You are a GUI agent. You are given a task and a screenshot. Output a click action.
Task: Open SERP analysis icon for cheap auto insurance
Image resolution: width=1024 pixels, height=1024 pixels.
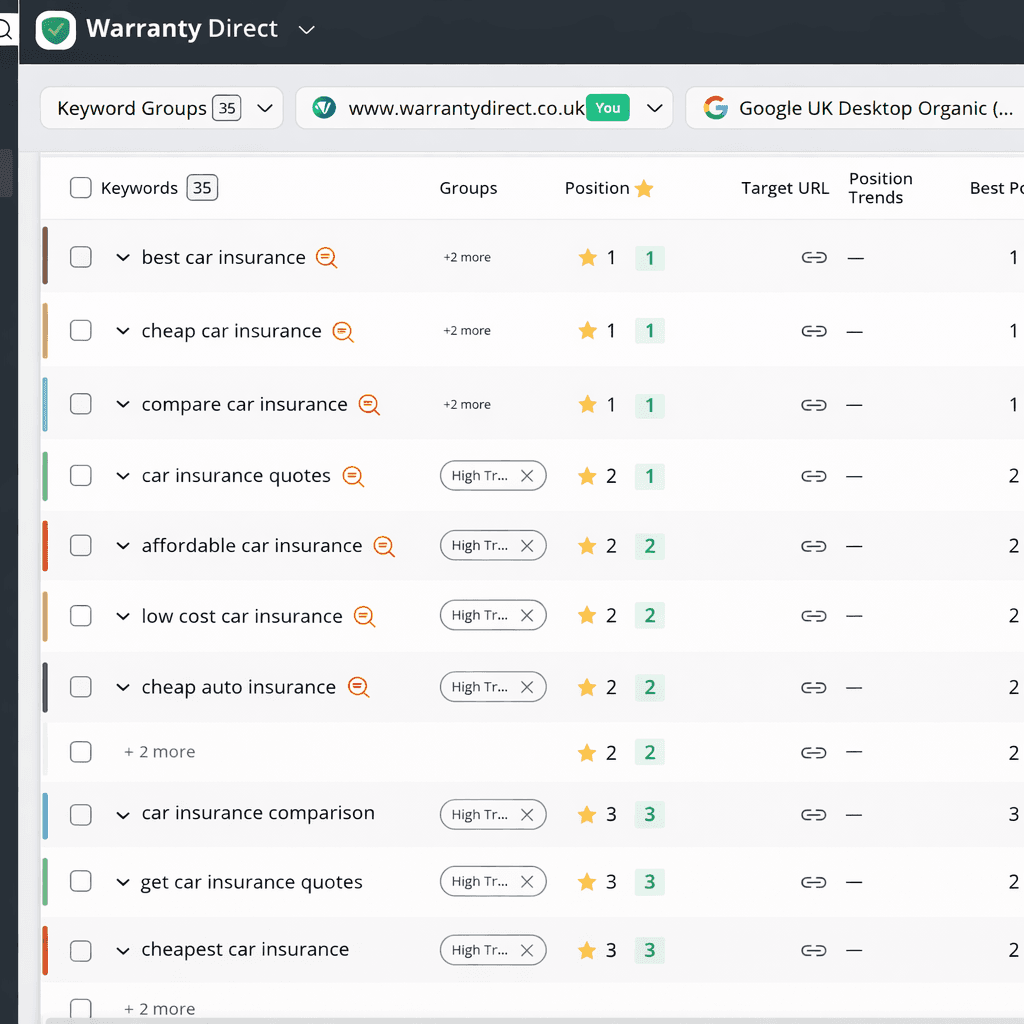359,687
